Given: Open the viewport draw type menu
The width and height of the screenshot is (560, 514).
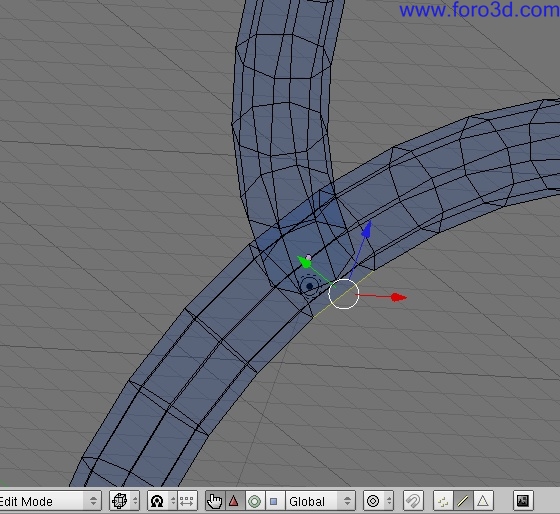Looking at the screenshot, I should [124, 501].
